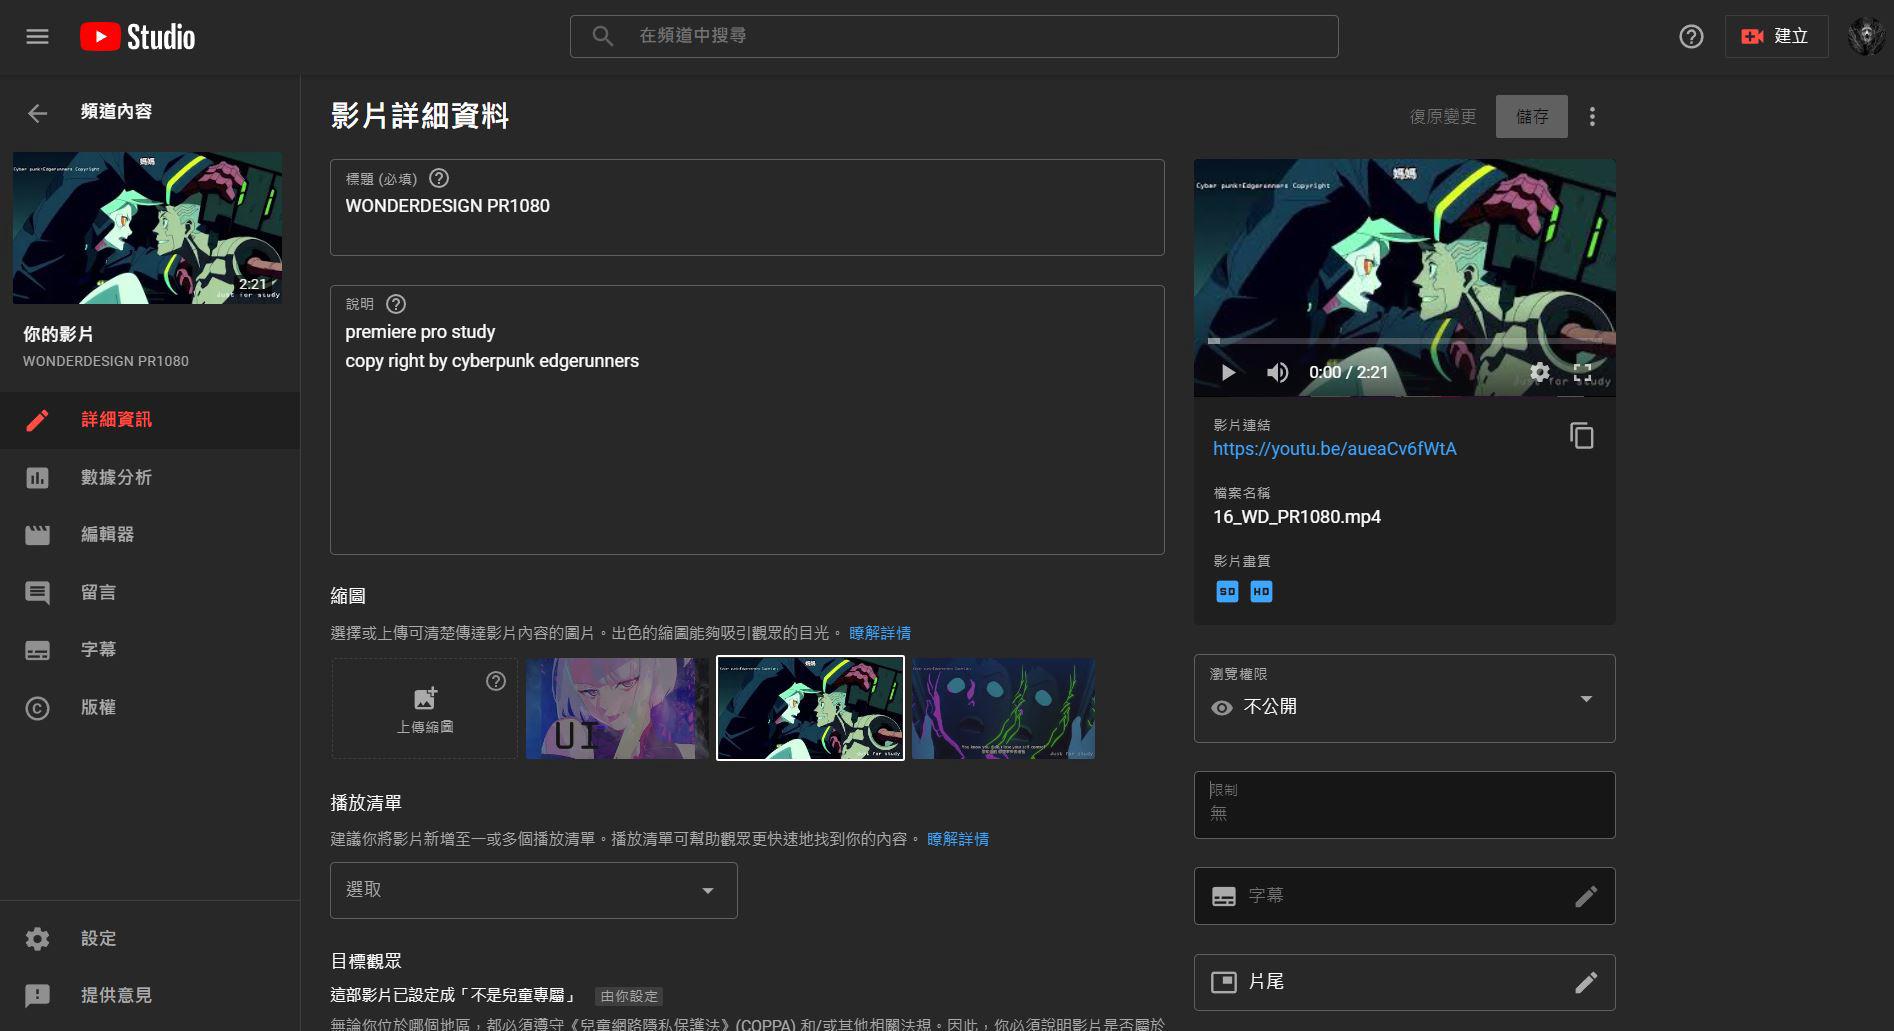This screenshot has height=1031, width=1894.
Task: Click Undo changes button
Action: [1443, 117]
